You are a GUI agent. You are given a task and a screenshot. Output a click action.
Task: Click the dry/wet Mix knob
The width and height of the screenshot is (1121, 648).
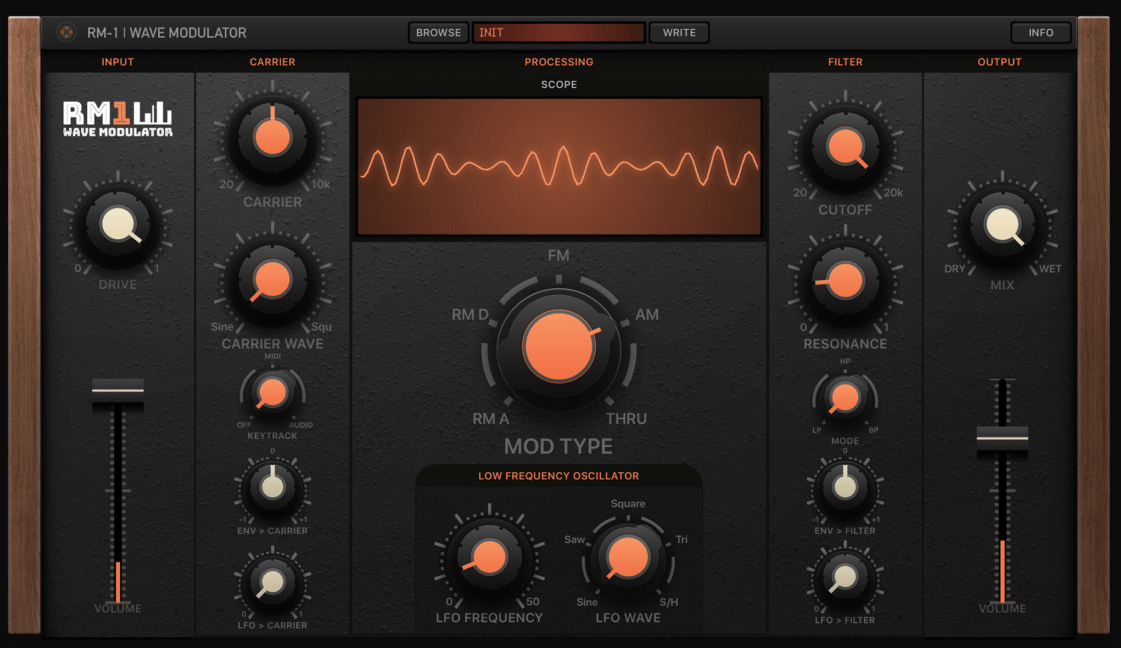[1002, 225]
